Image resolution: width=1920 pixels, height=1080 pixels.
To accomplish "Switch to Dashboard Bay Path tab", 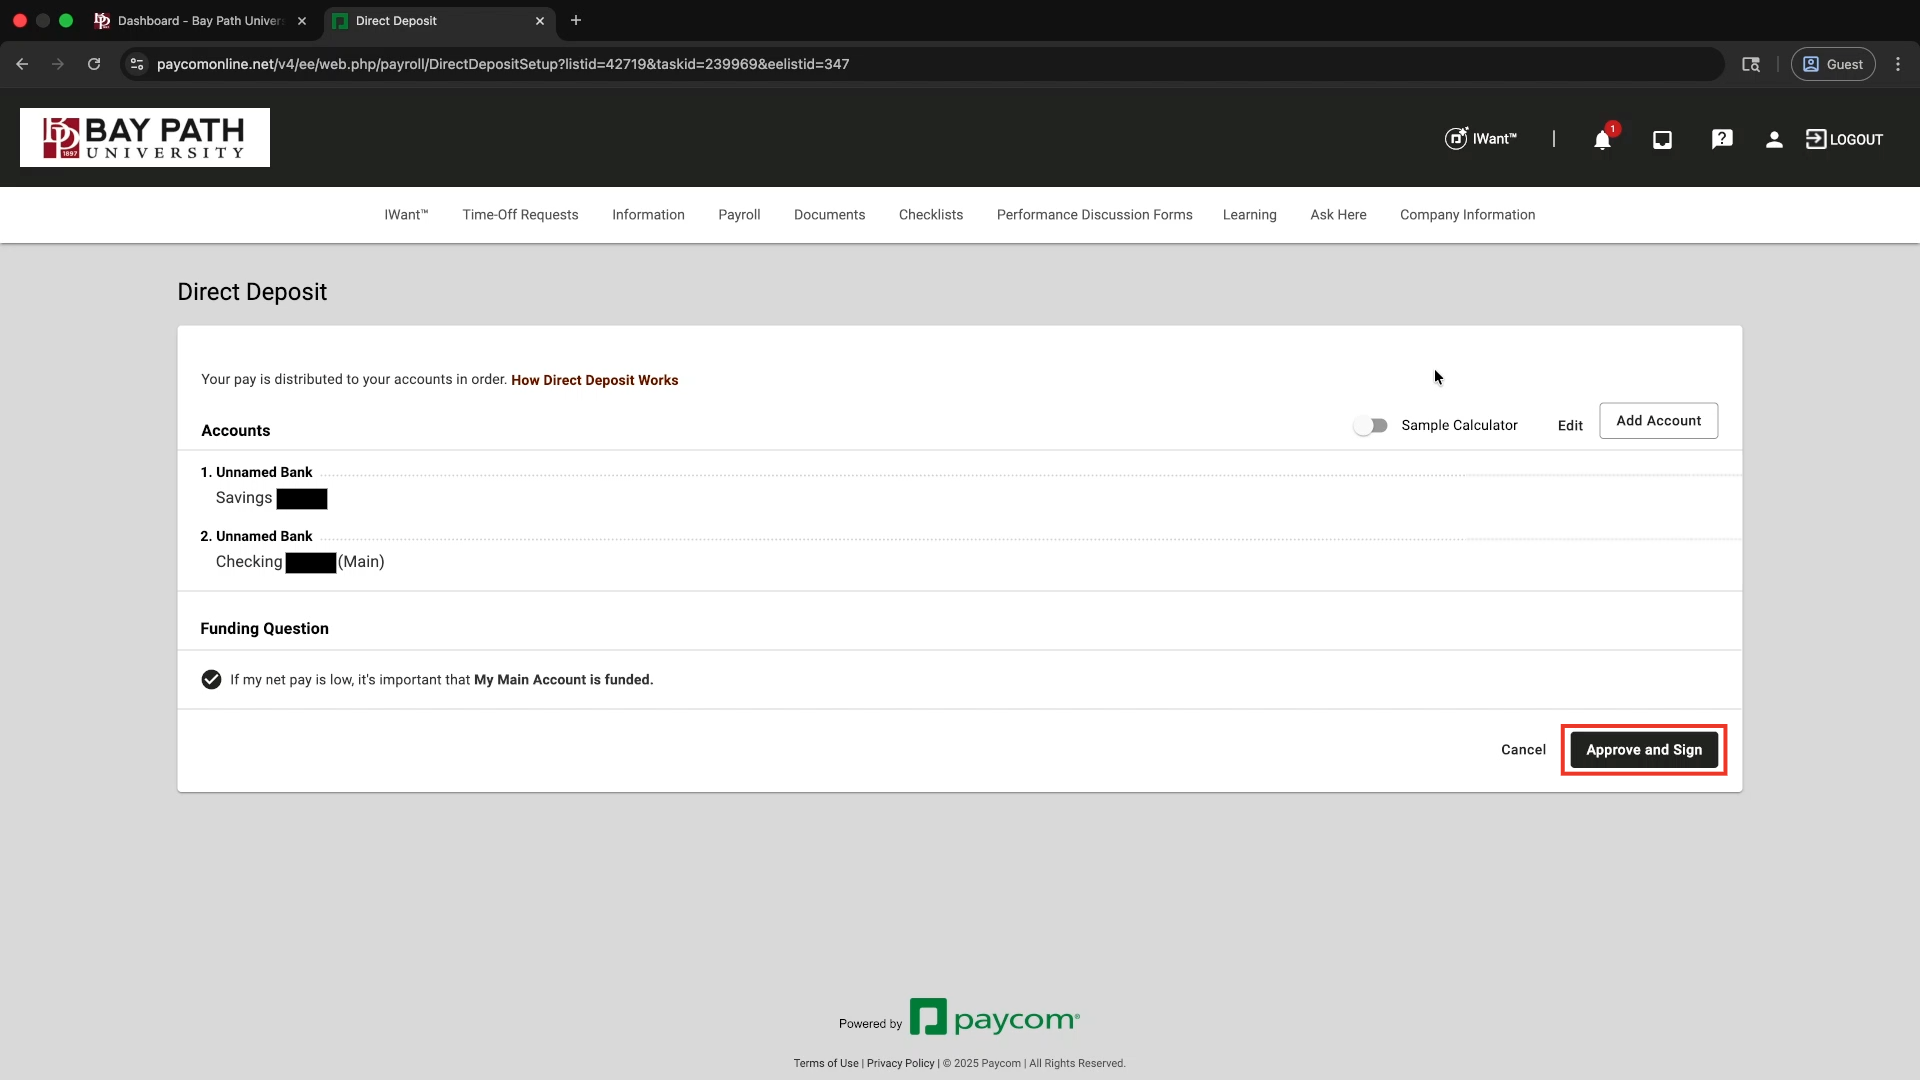I will click(200, 21).
